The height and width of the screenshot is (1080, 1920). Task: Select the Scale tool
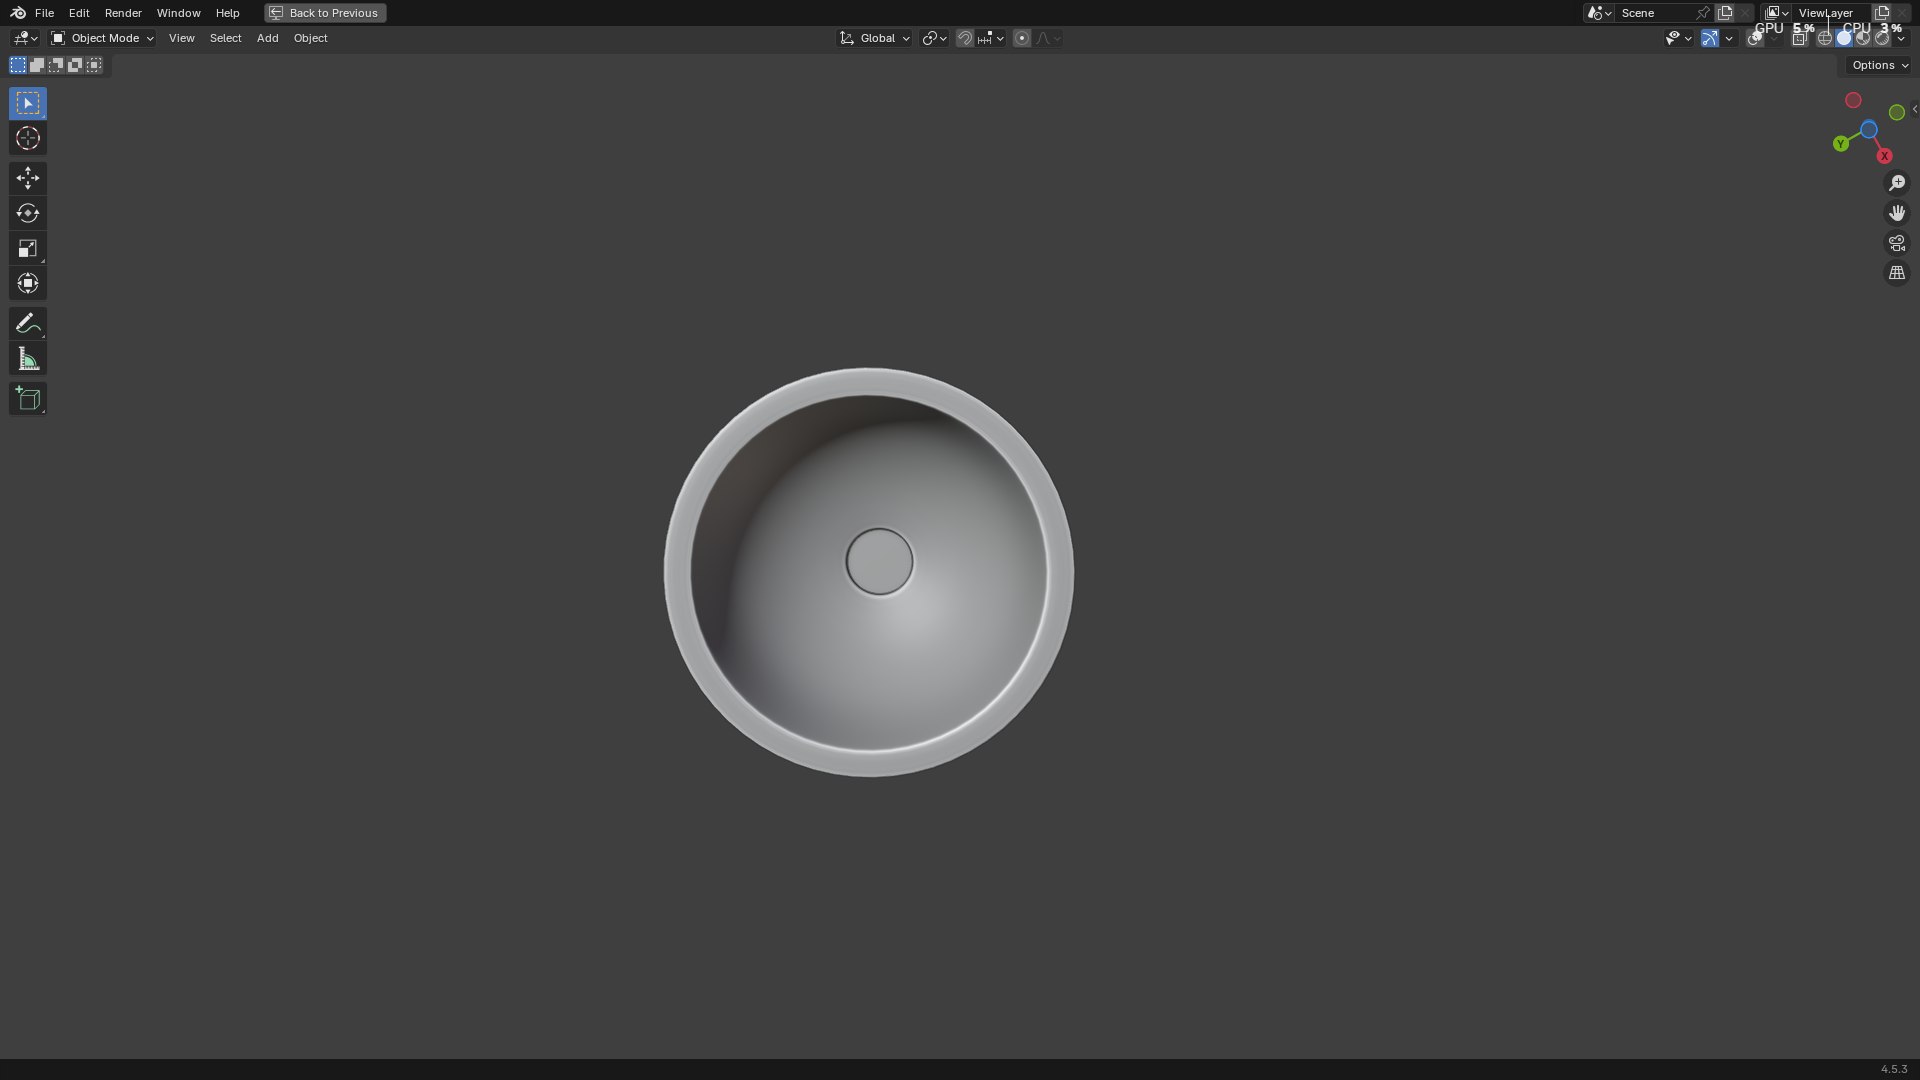pos(28,248)
